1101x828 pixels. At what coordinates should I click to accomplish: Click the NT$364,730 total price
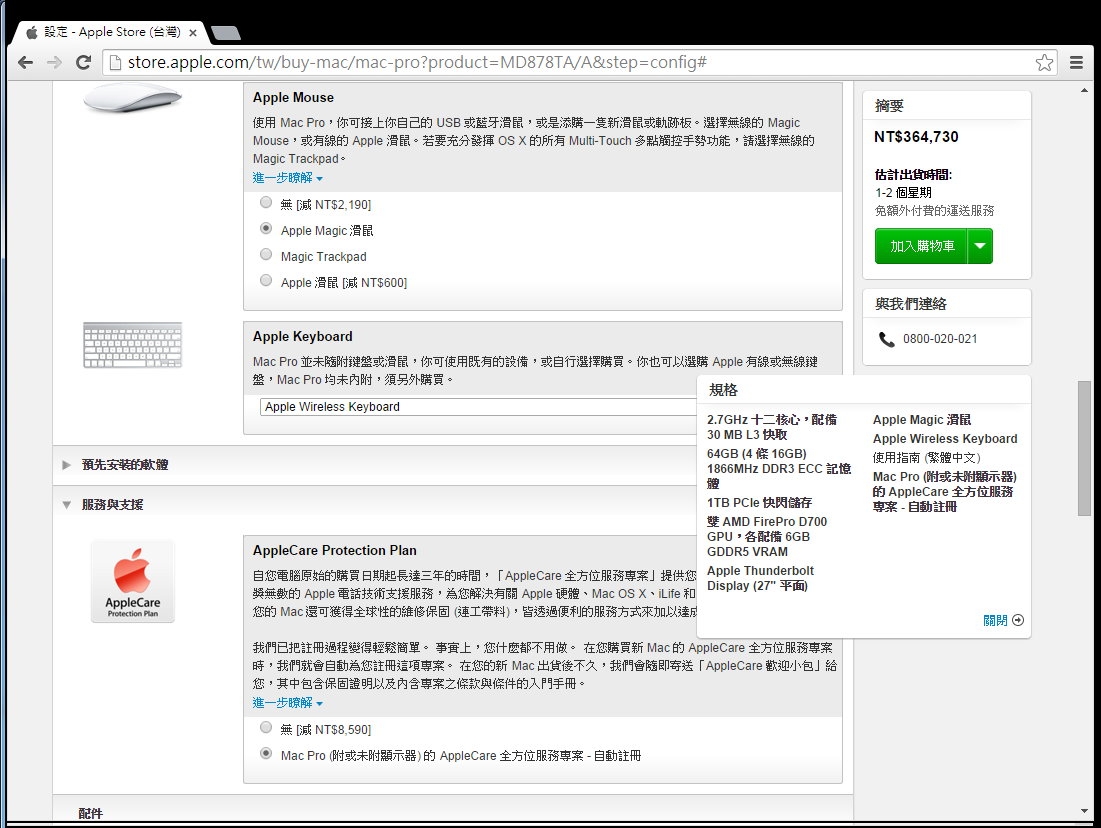click(916, 137)
